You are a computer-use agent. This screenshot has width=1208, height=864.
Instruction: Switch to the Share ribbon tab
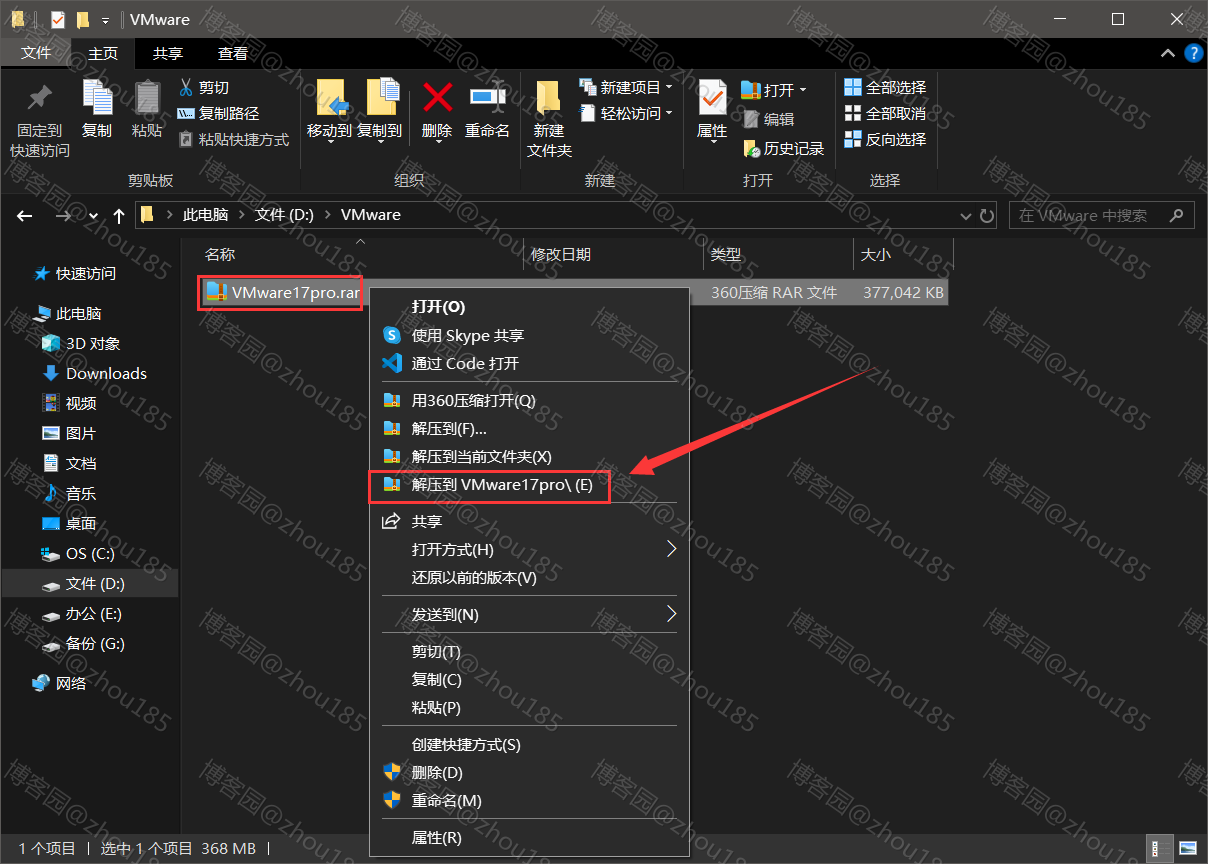coord(168,54)
